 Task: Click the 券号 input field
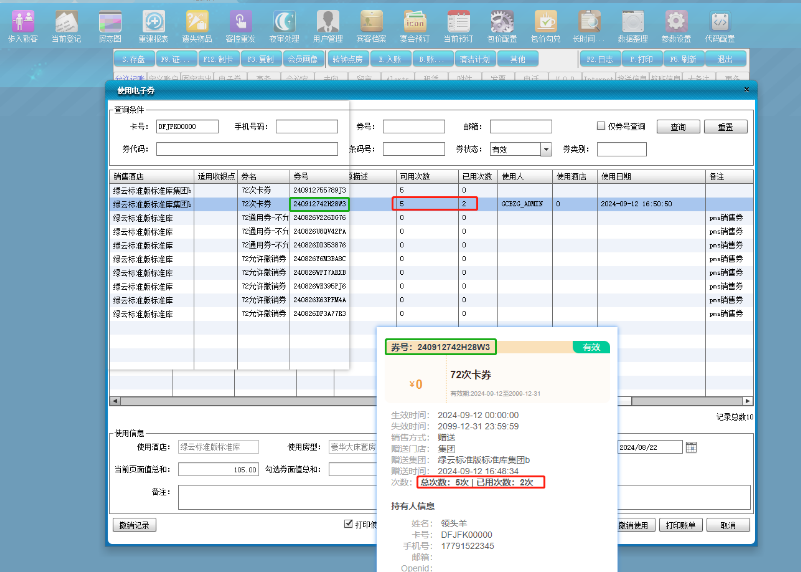click(414, 126)
